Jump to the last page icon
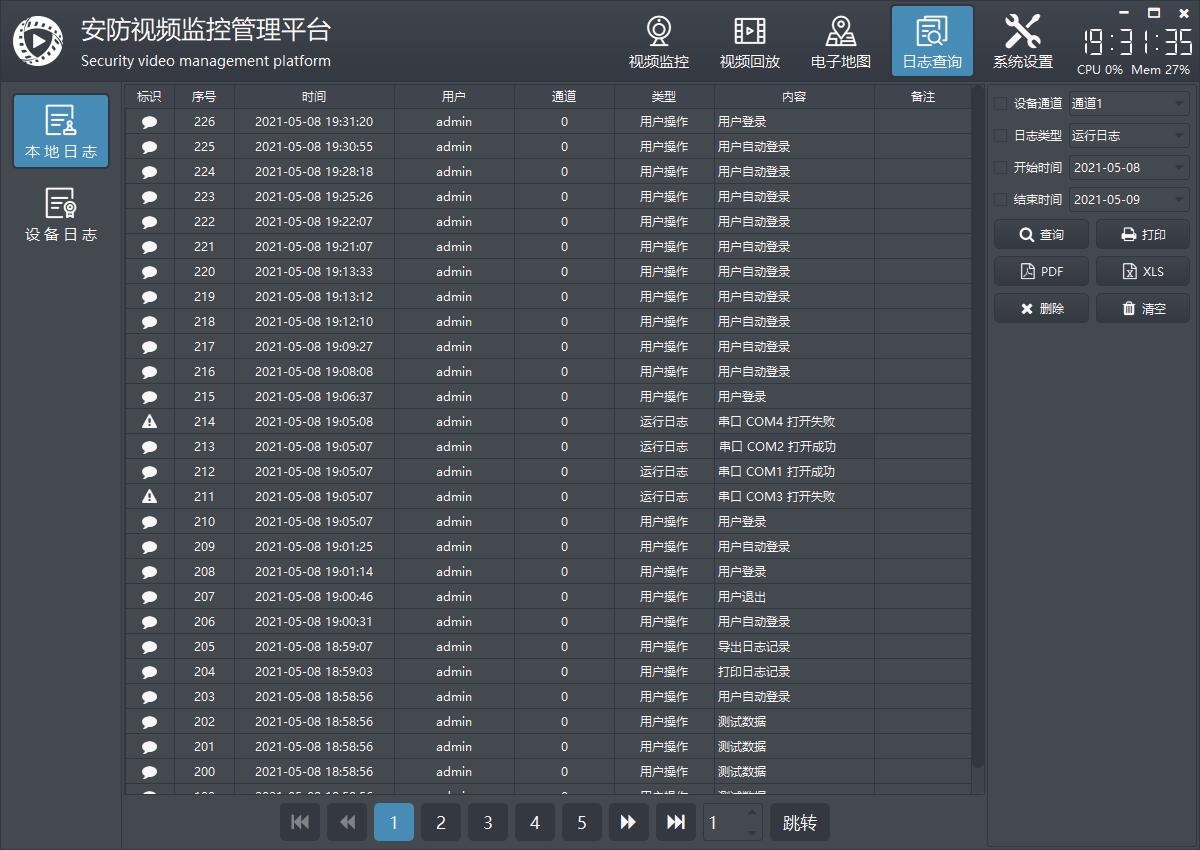1200x850 pixels. pyautogui.click(x=675, y=822)
